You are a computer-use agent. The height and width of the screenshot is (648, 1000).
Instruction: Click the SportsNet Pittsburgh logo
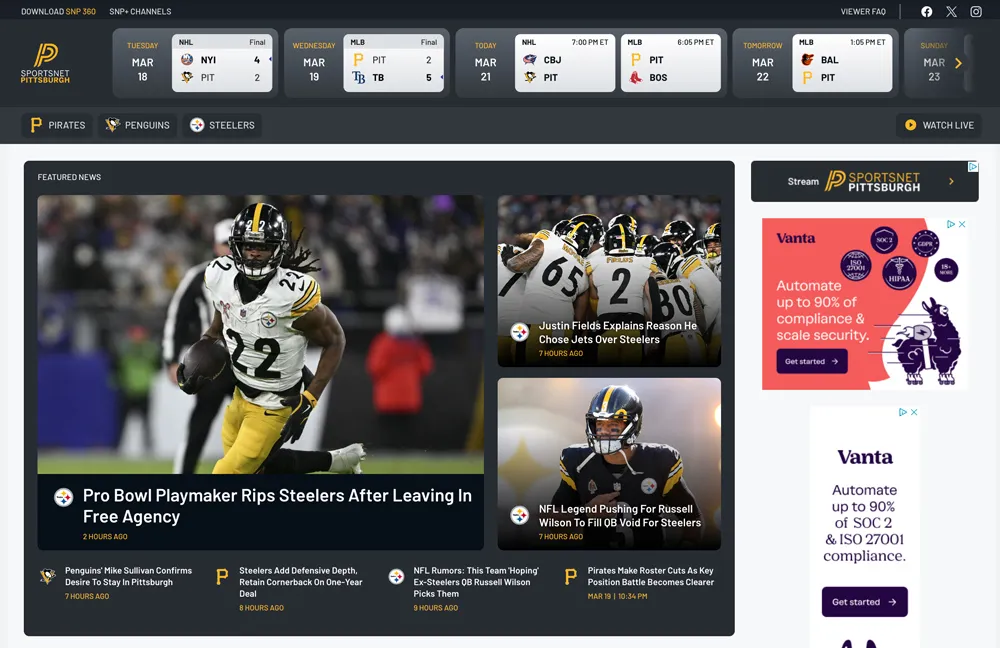[x=45, y=63]
